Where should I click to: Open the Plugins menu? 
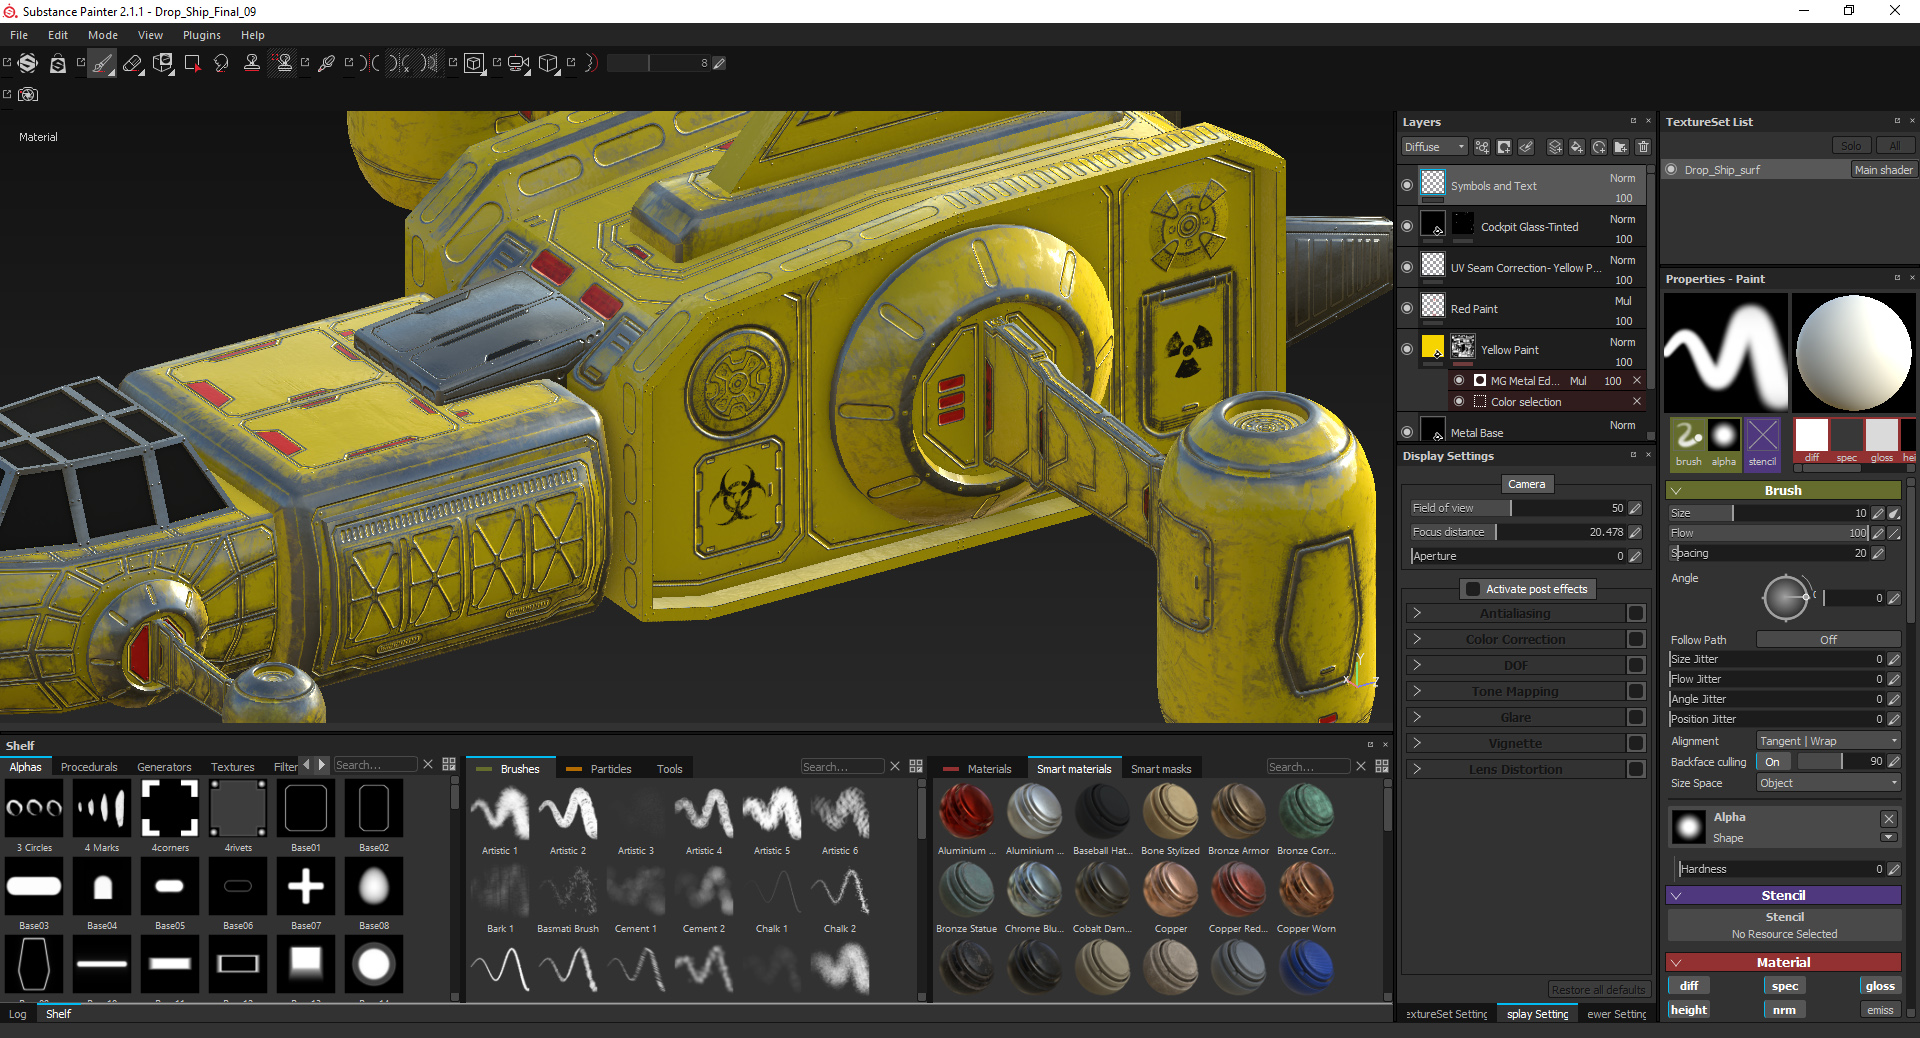click(x=201, y=35)
